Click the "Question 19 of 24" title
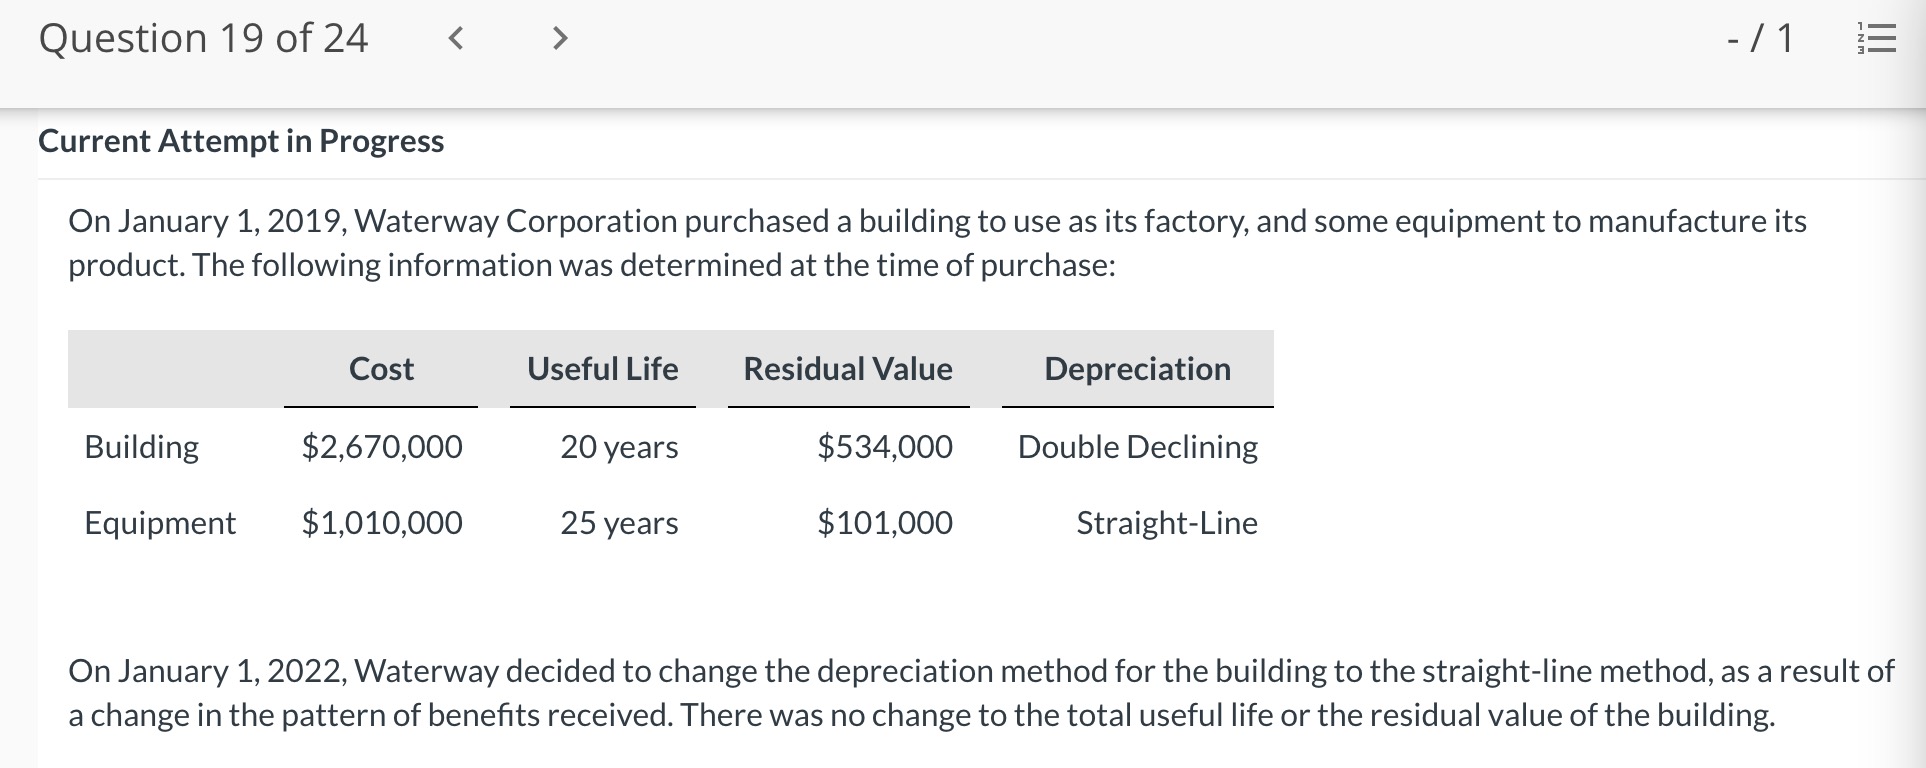Screen dimensions: 1926x768 [203, 39]
